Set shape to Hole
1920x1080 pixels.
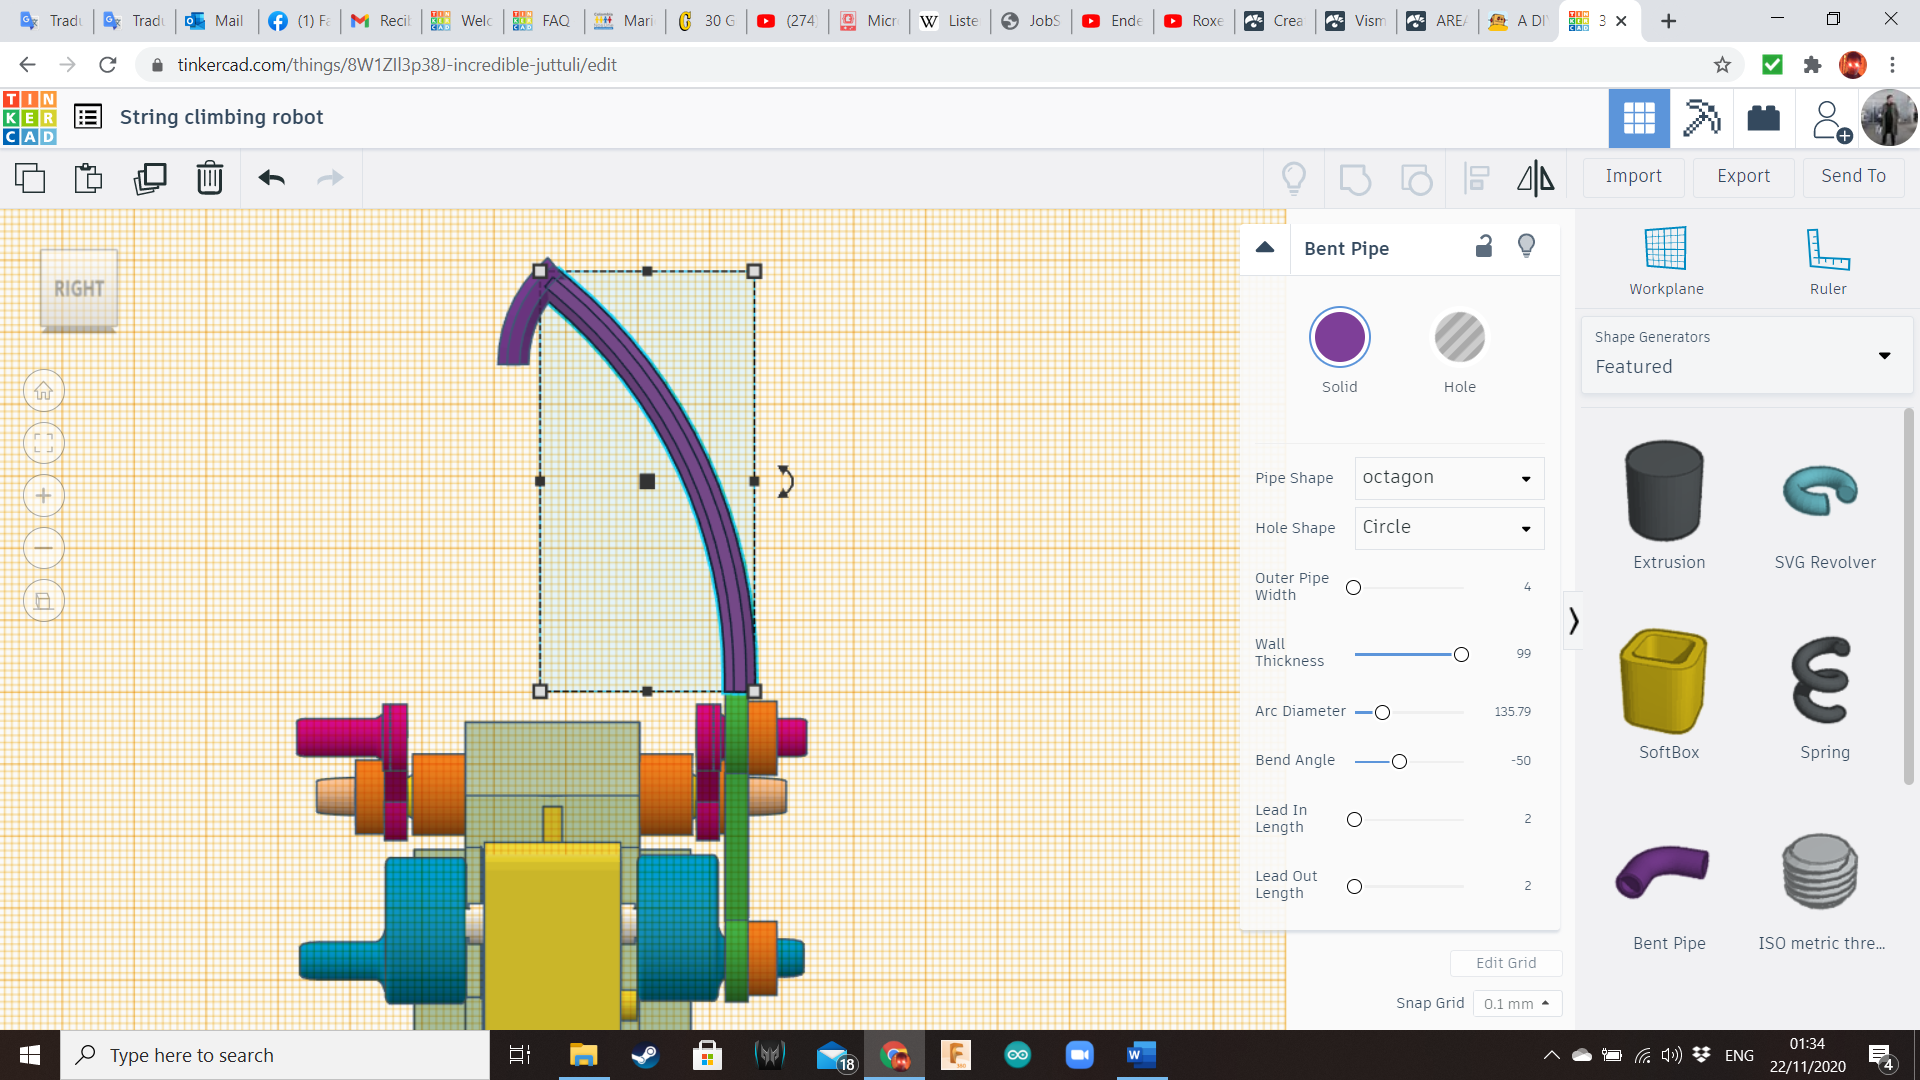click(x=1459, y=338)
